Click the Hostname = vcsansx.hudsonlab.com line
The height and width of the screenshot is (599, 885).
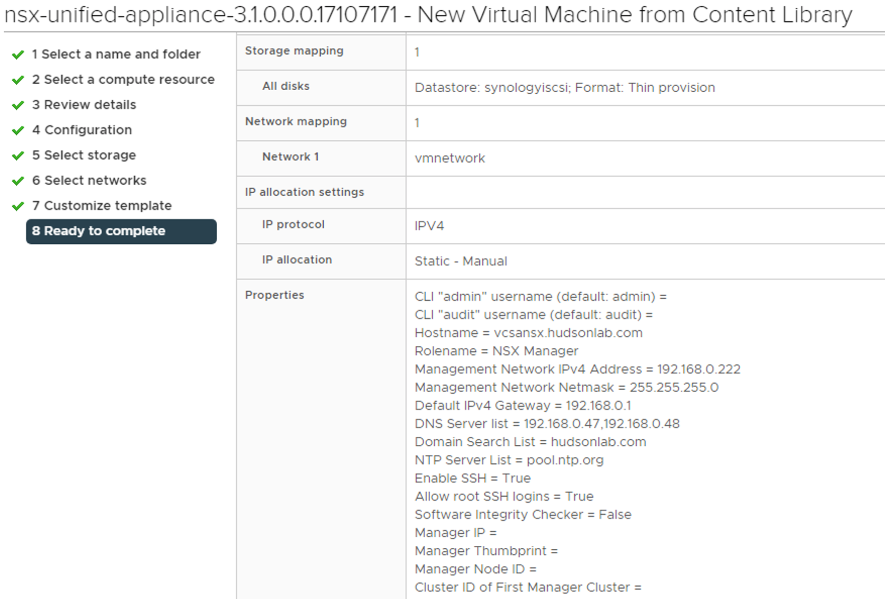tap(528, 333)
